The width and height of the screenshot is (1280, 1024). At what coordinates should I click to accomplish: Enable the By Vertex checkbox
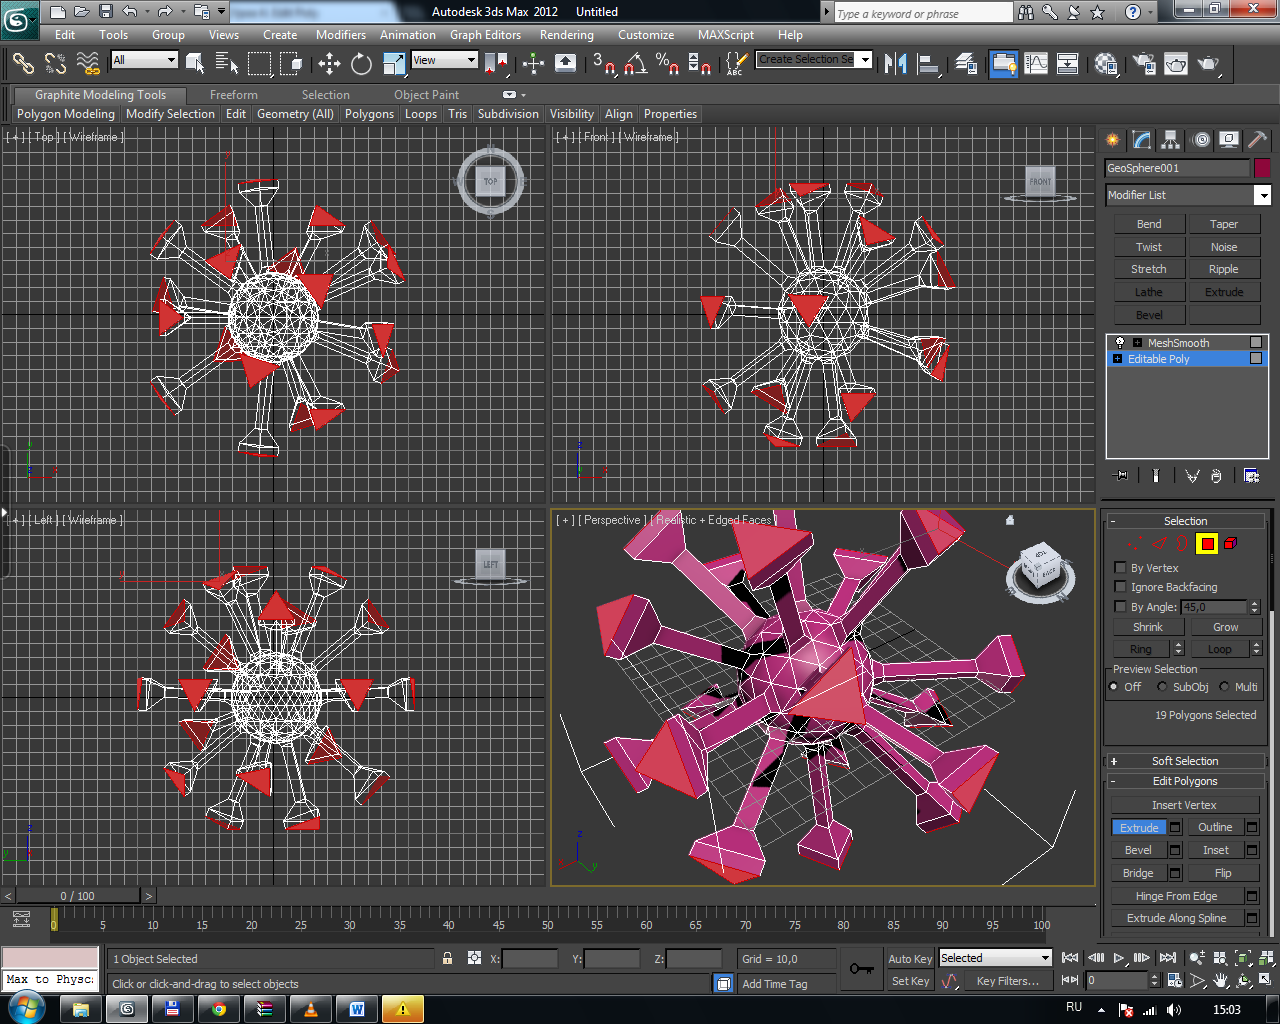click(1120, 568)
